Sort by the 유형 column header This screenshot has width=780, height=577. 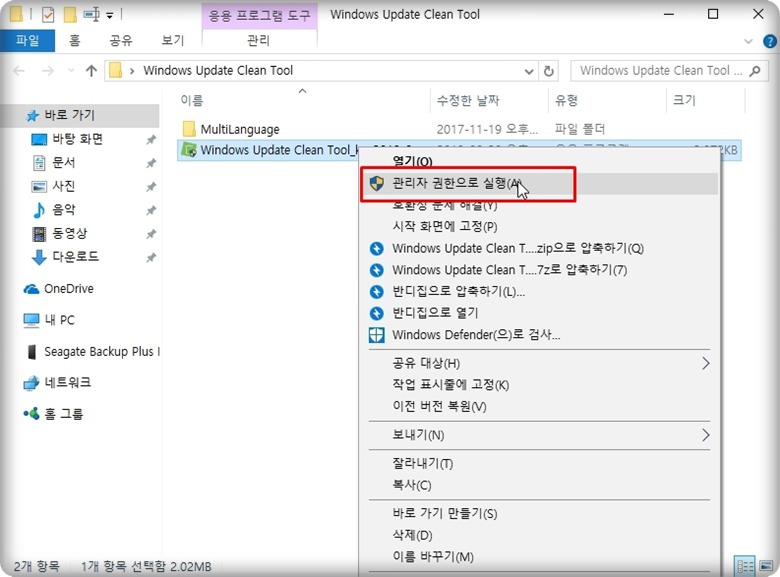coord(567,100)
